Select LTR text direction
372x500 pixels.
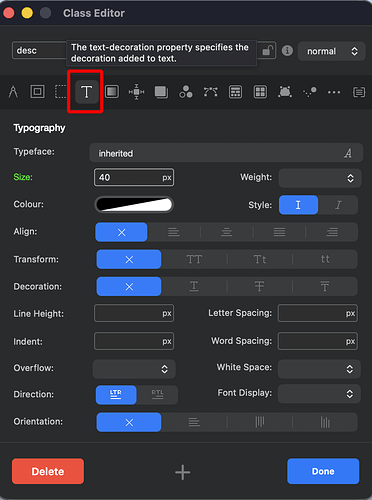[116, 395]
